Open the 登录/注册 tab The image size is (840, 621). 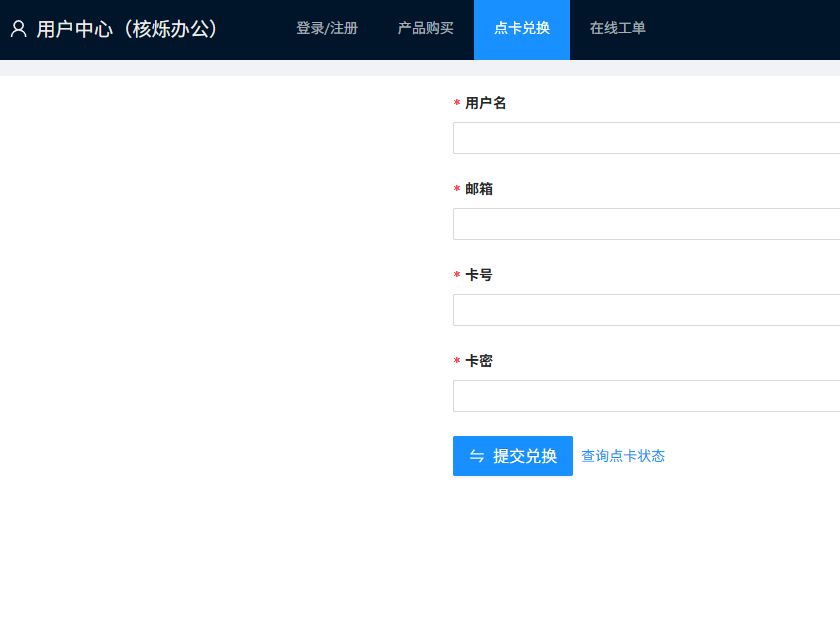point(326,29)
